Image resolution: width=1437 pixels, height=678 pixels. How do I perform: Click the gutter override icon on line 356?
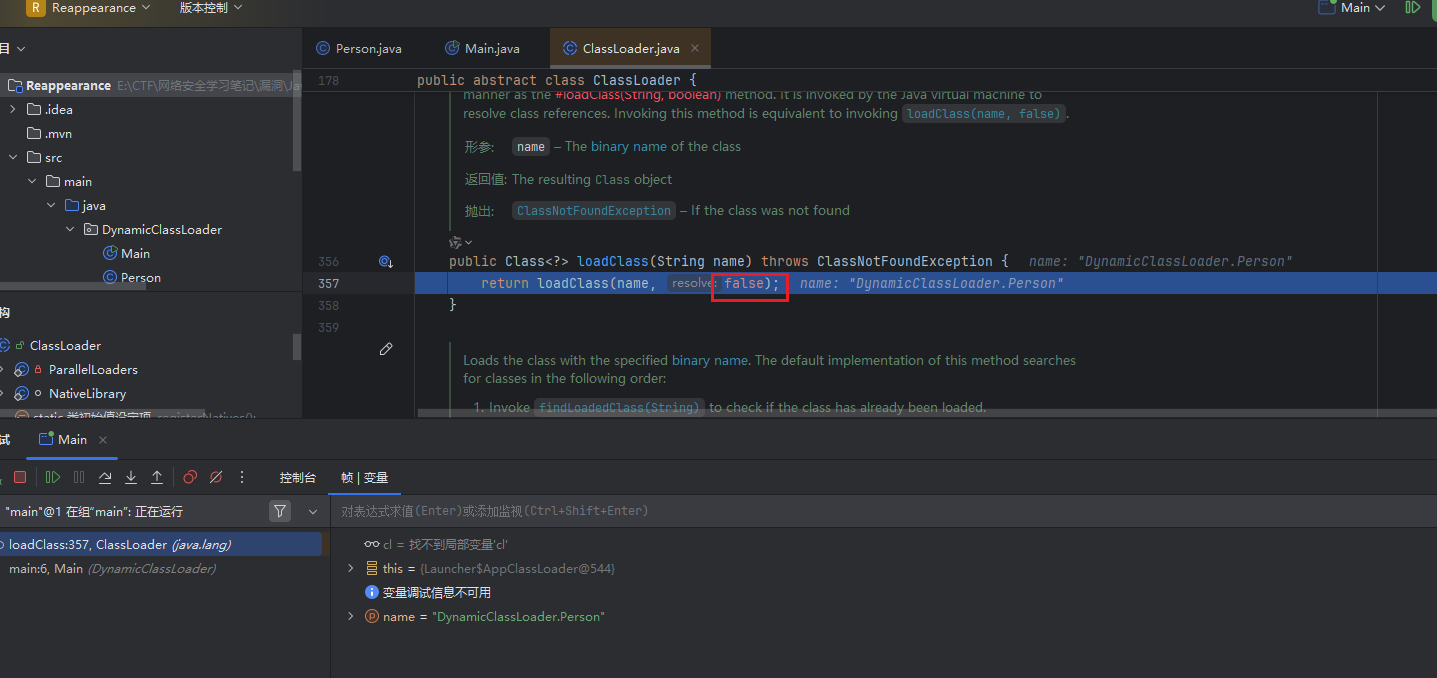(x=386, y=262)
